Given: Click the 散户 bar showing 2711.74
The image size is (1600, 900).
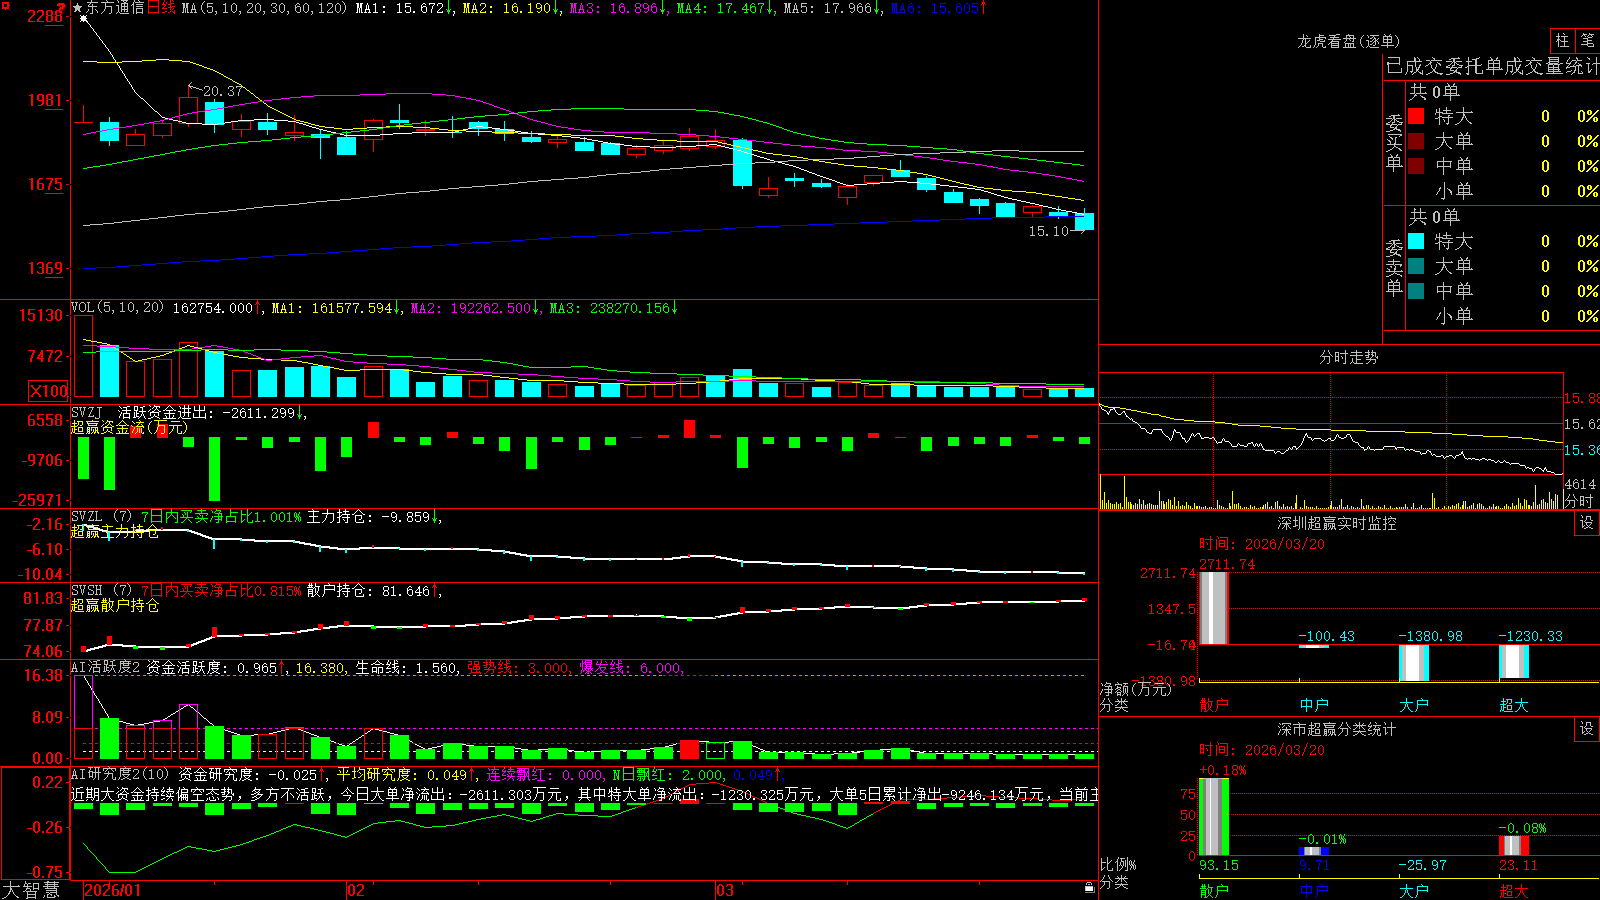Looking at the screenshot, I should 1214,608.
